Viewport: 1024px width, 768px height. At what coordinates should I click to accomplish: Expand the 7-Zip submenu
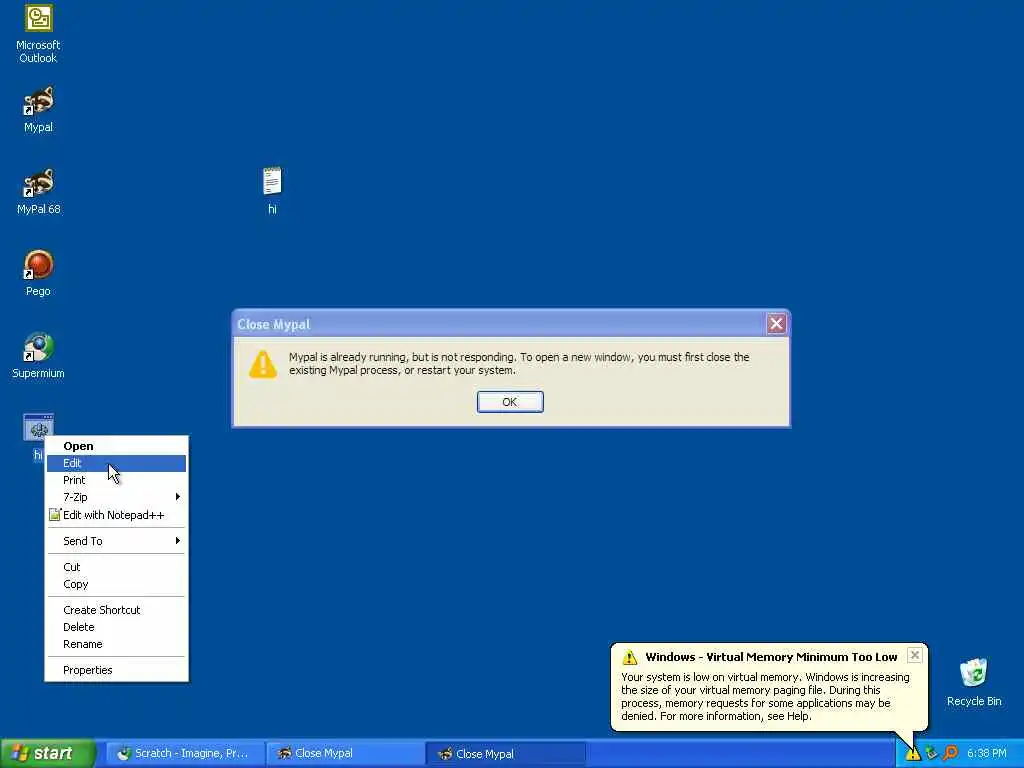coord(116,497)
